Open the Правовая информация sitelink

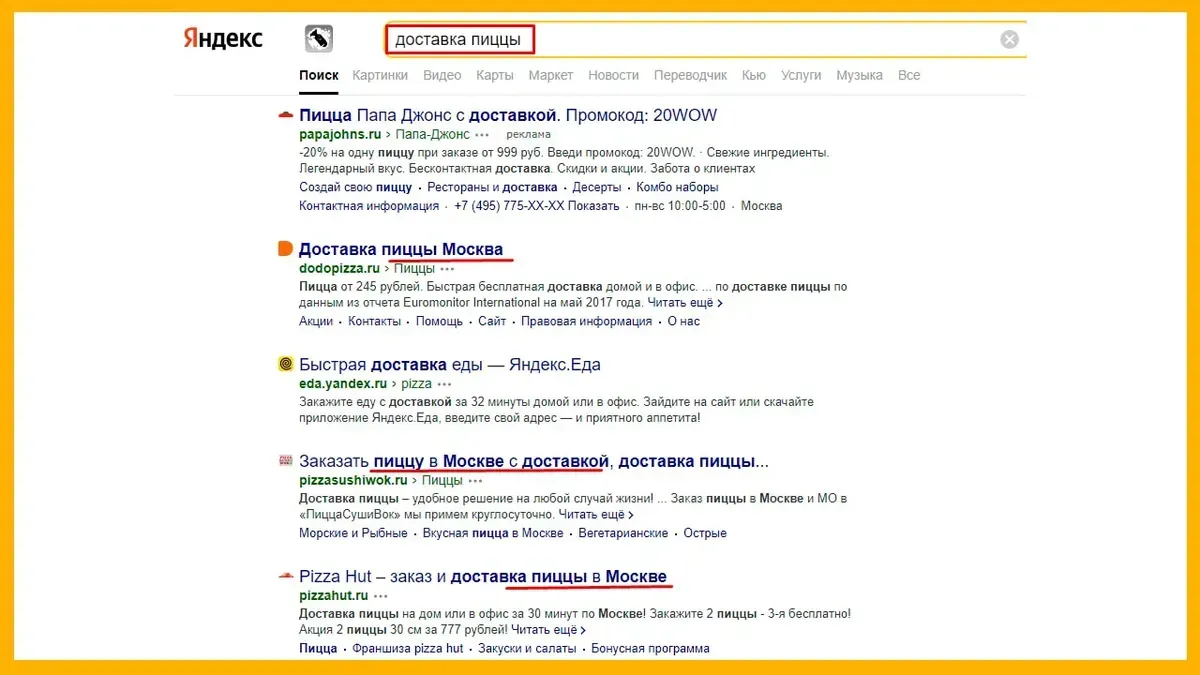point(587,321)
